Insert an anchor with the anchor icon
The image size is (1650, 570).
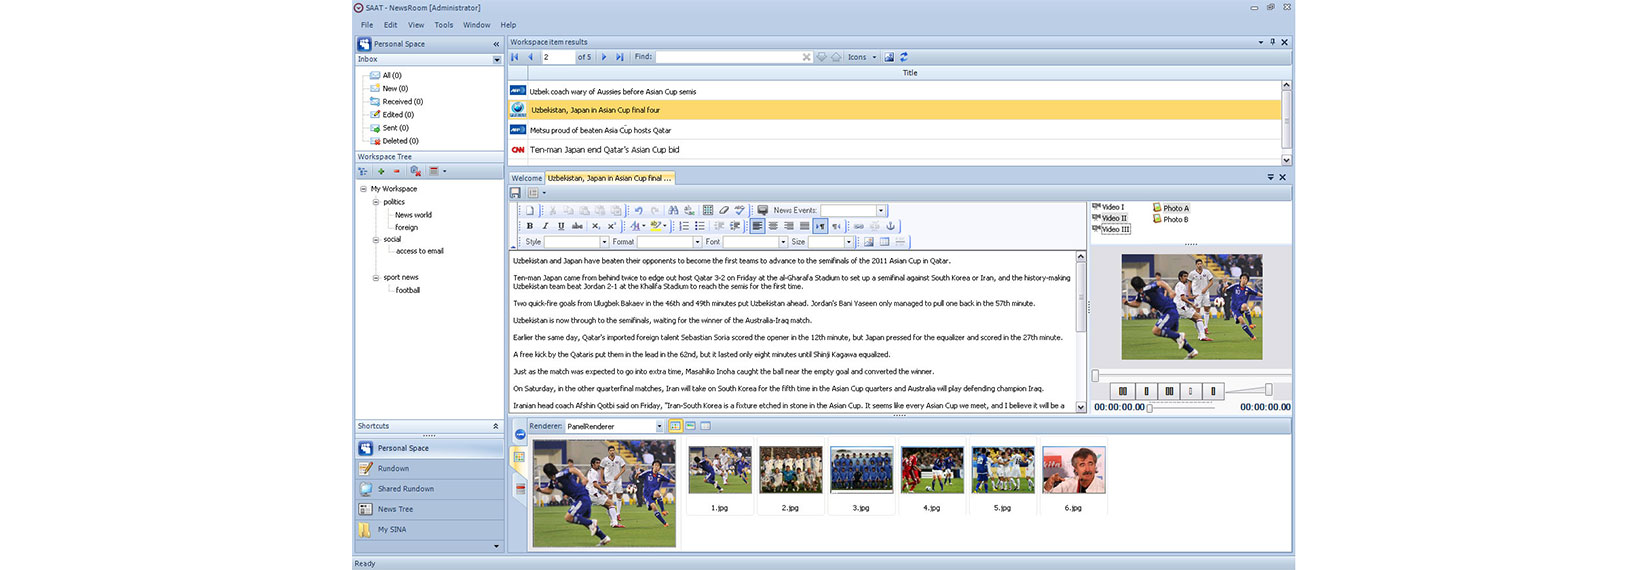point(891,226)
